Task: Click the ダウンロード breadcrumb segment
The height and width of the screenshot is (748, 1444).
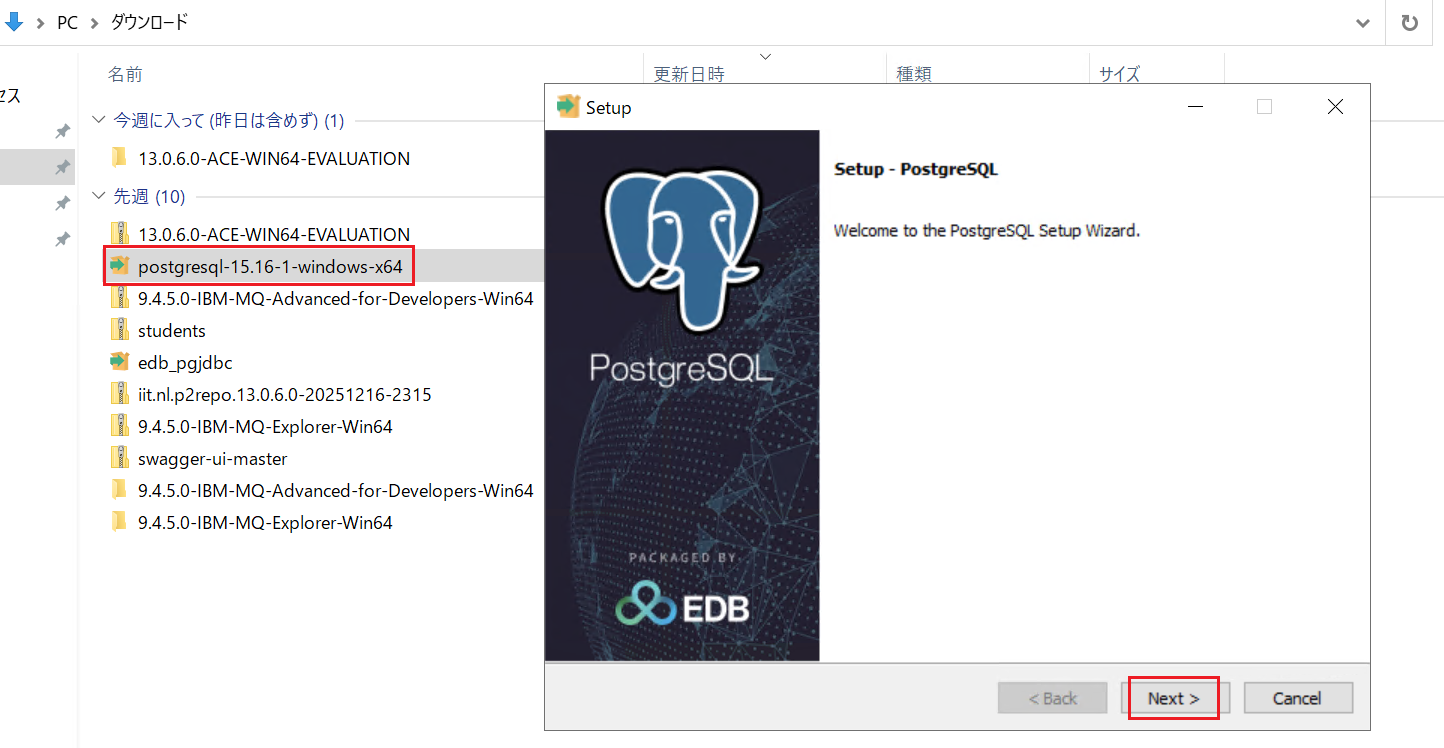Action: point(149,22)
